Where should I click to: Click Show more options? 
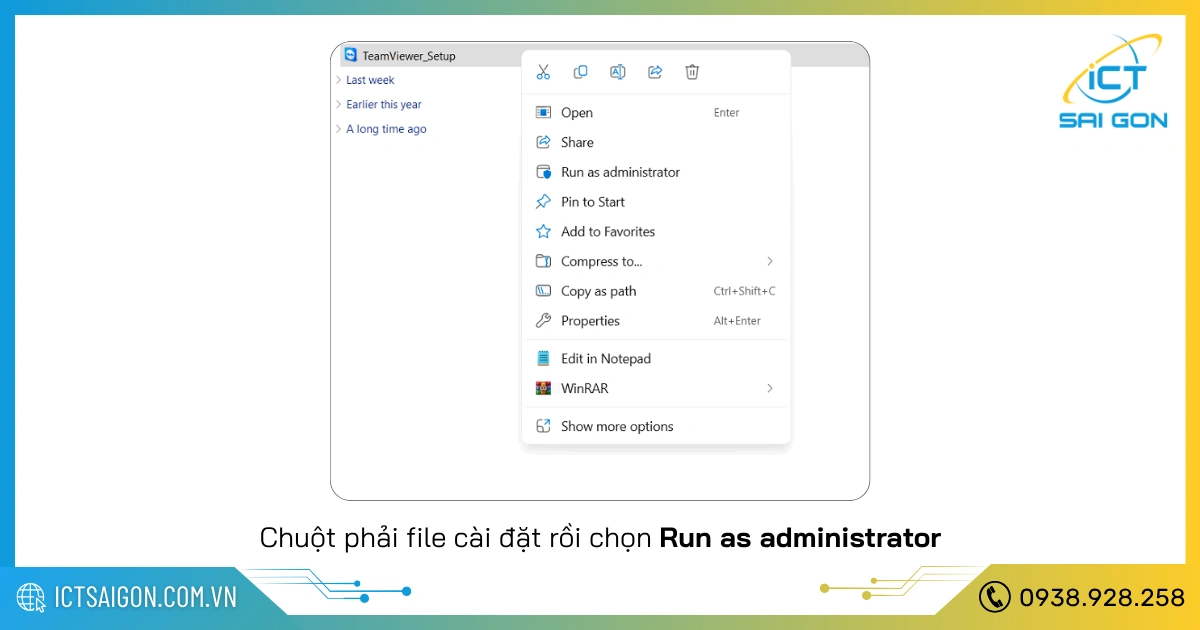[x=617, y=426]
